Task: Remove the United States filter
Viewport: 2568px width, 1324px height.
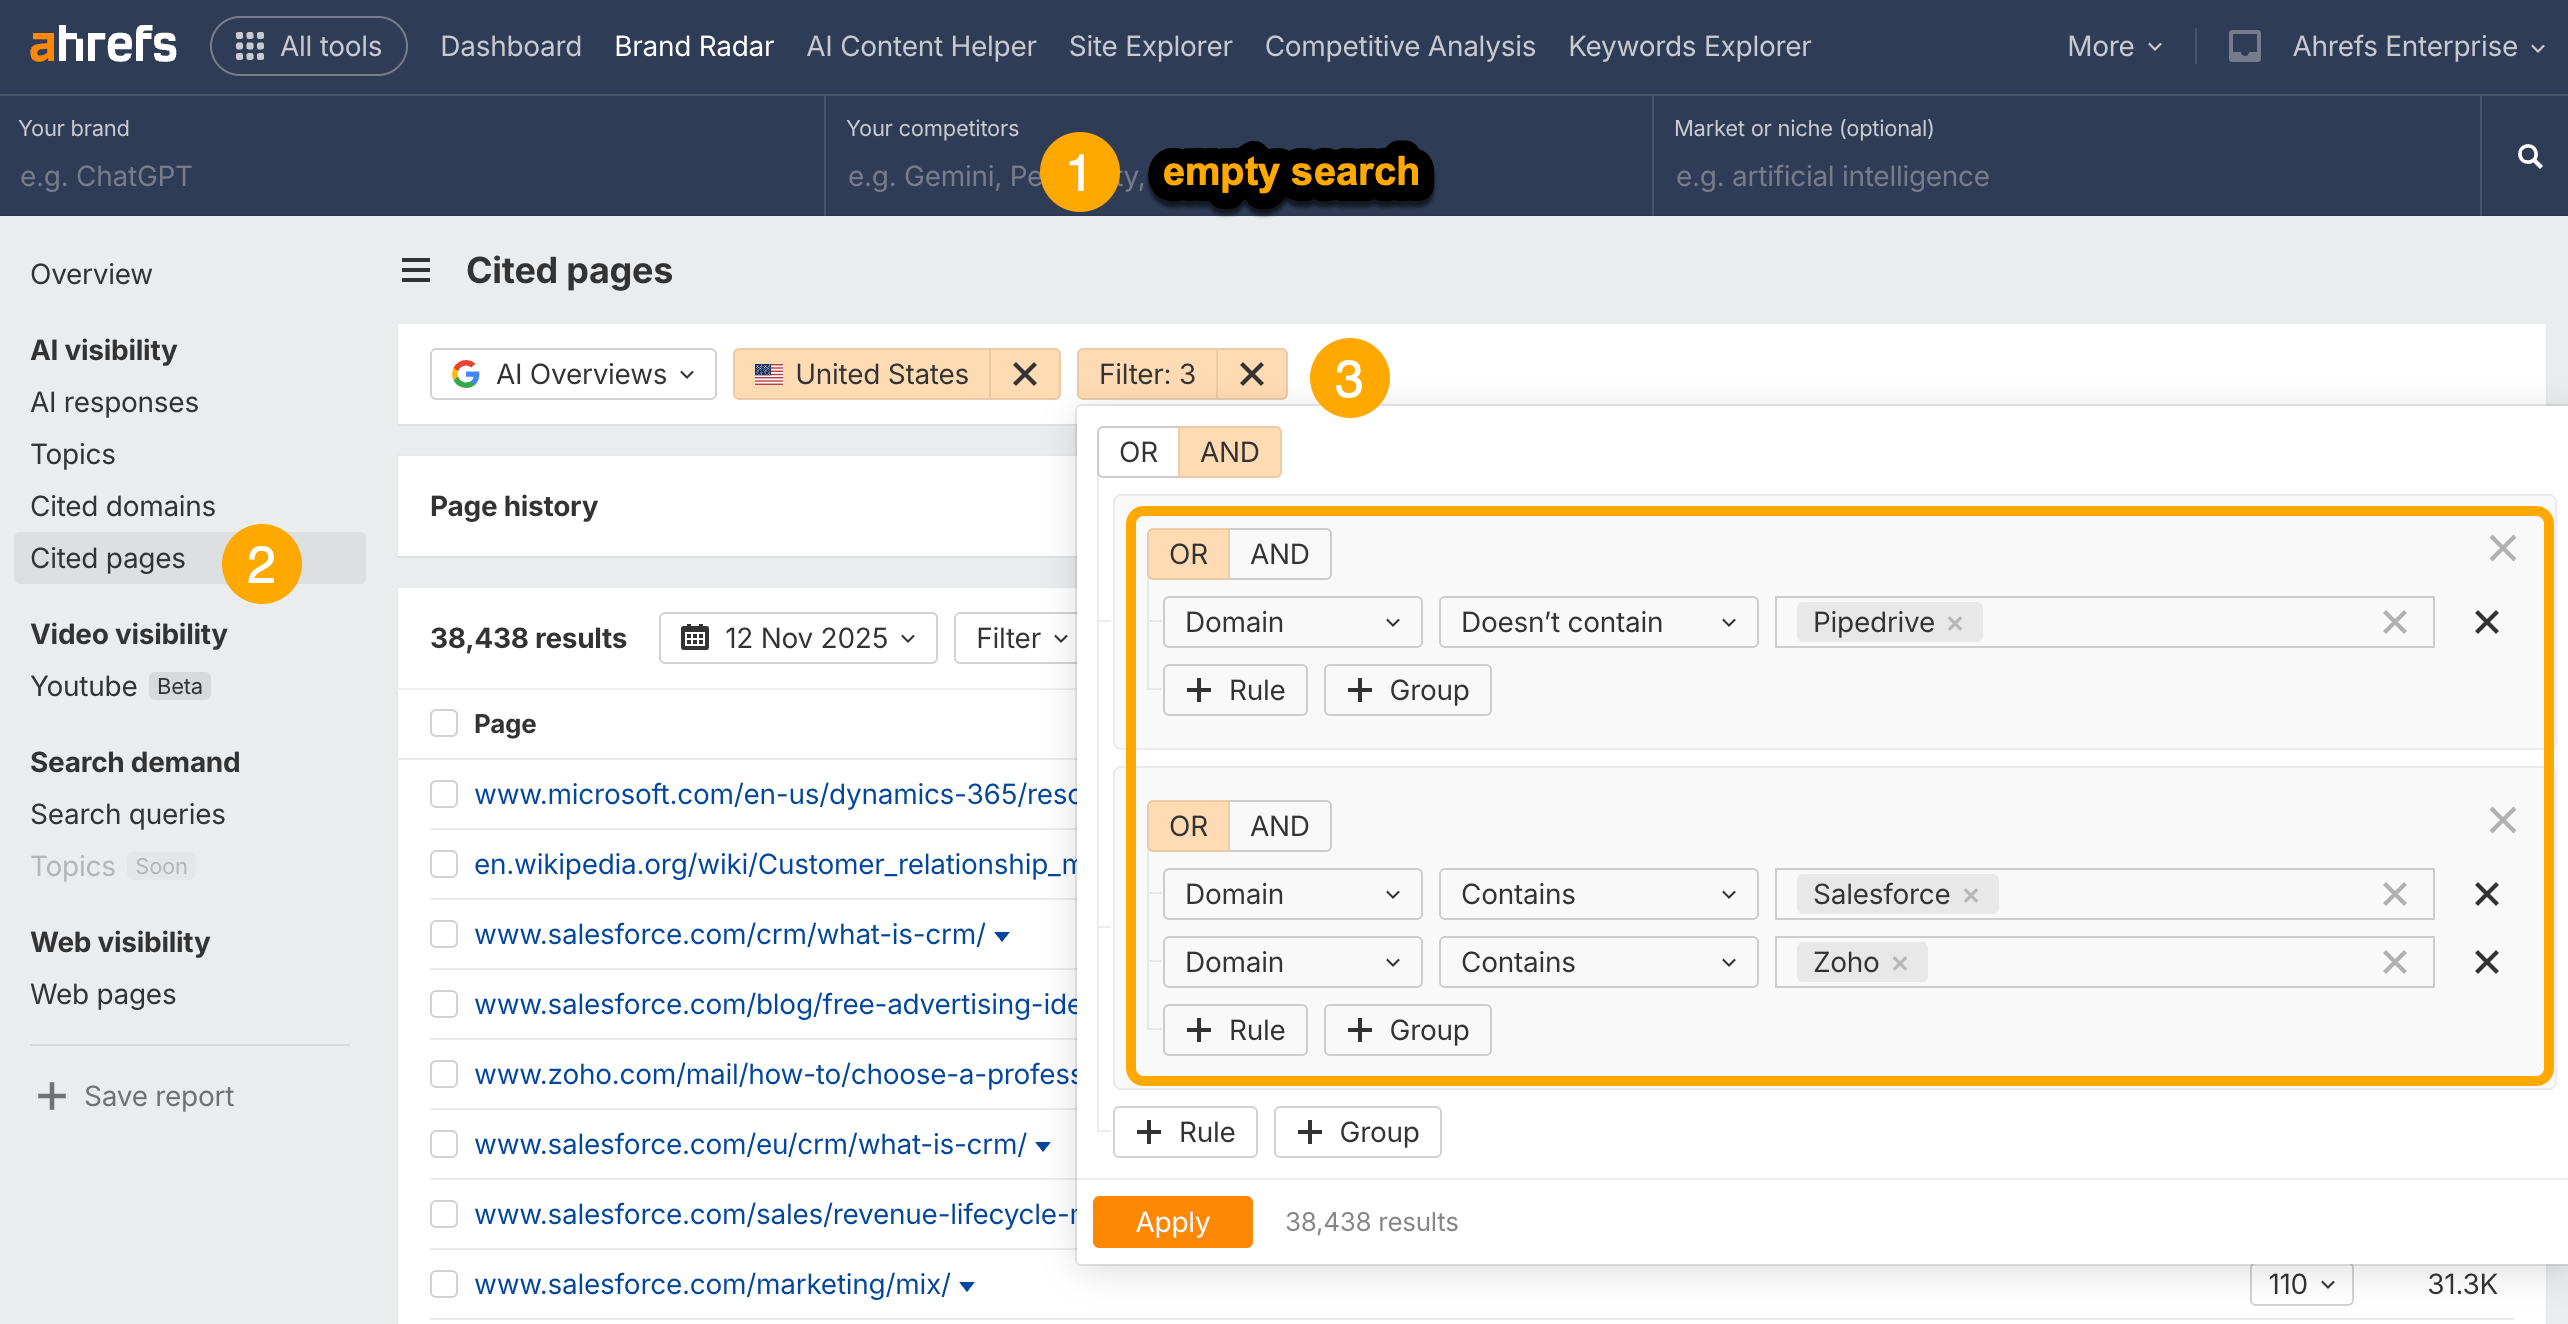Action: [1024, 374]
